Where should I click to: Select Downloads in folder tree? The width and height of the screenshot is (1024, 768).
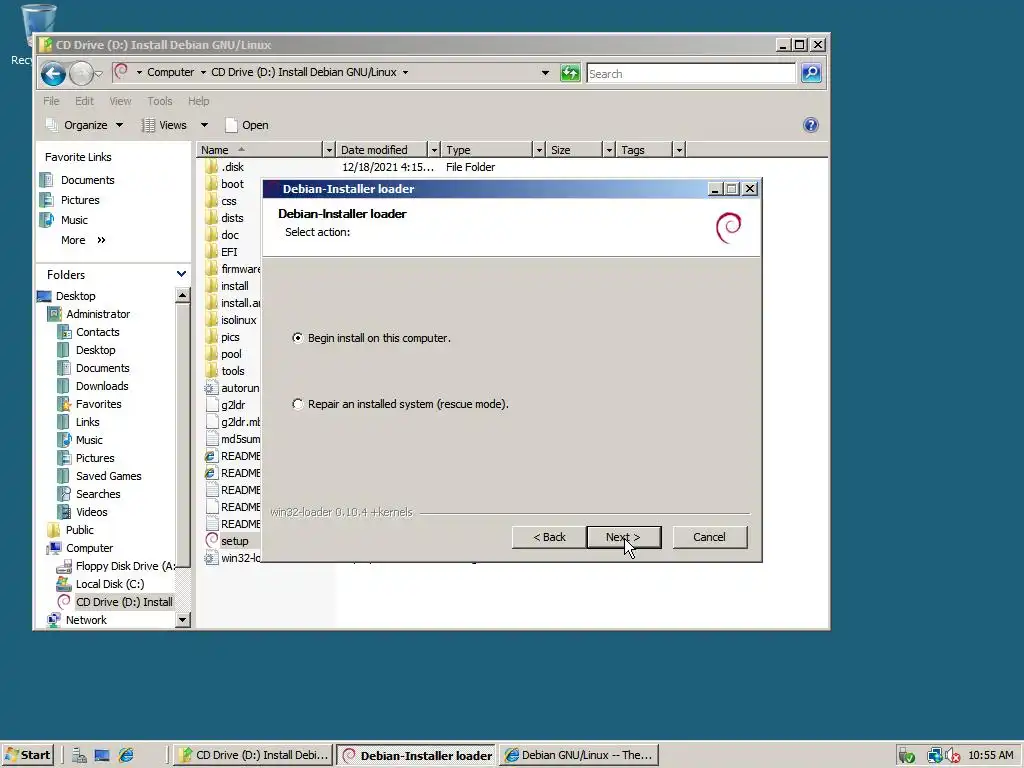point(93,386)
